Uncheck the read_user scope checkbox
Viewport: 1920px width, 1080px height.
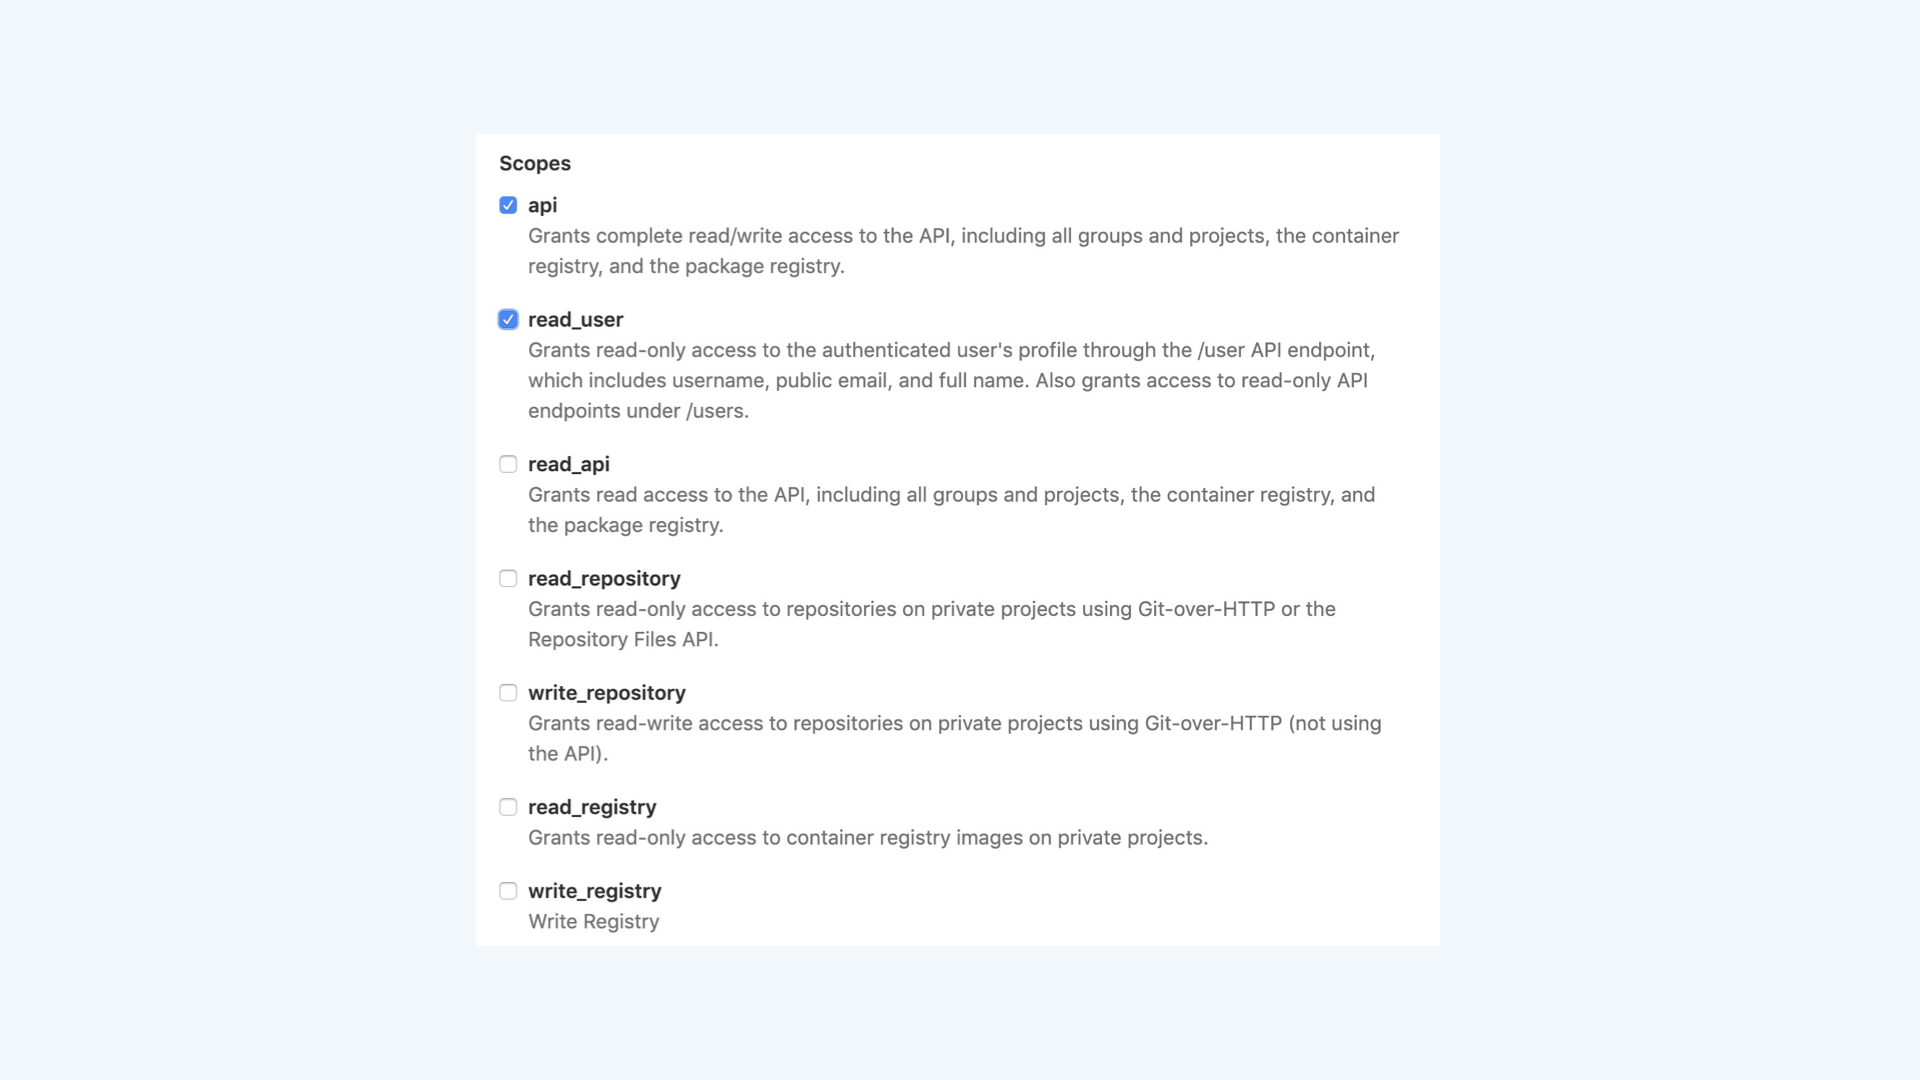pyautogui.click(x=508, y=319)
